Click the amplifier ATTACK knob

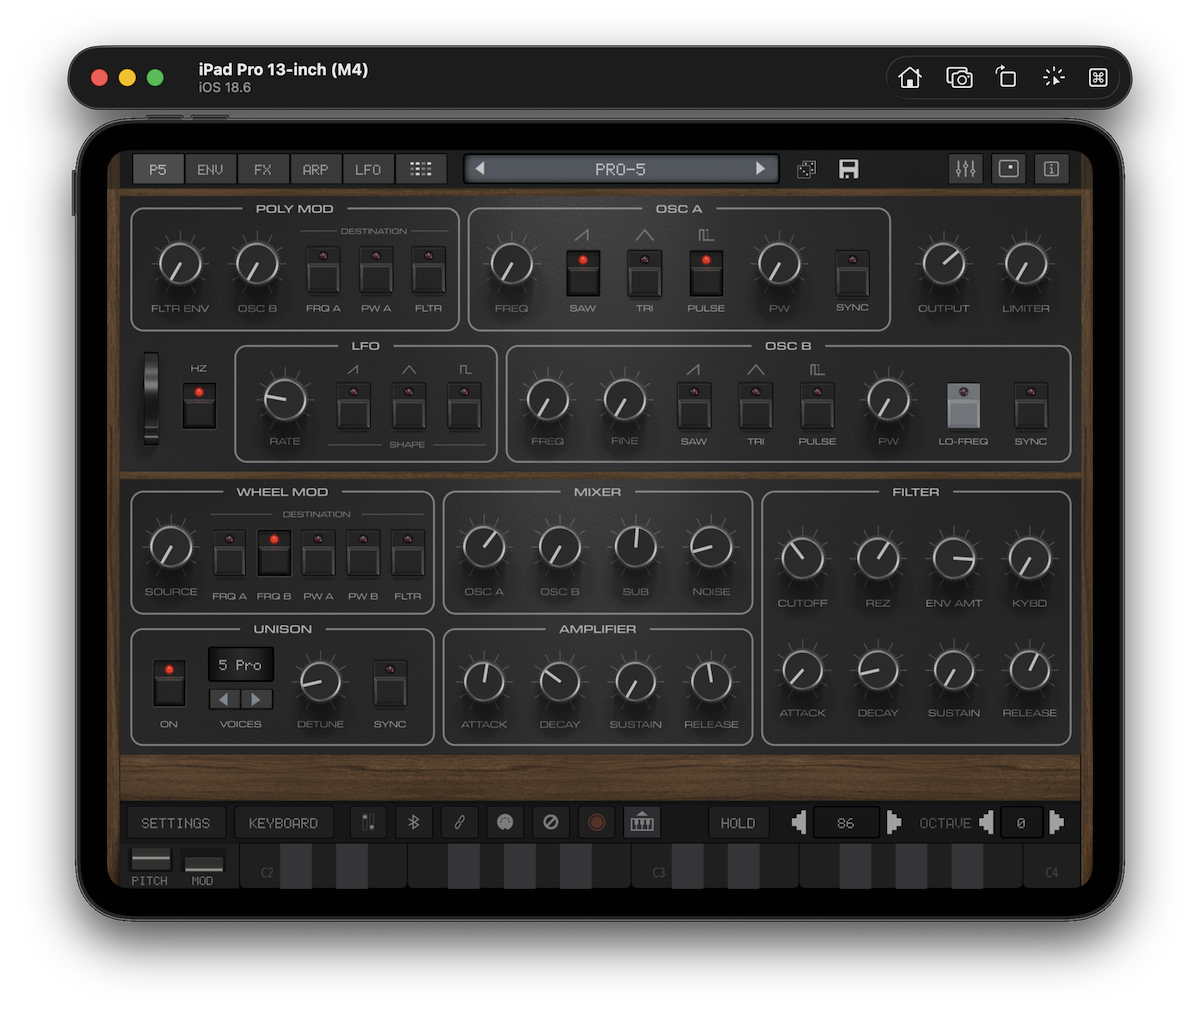tap(484, 681)
